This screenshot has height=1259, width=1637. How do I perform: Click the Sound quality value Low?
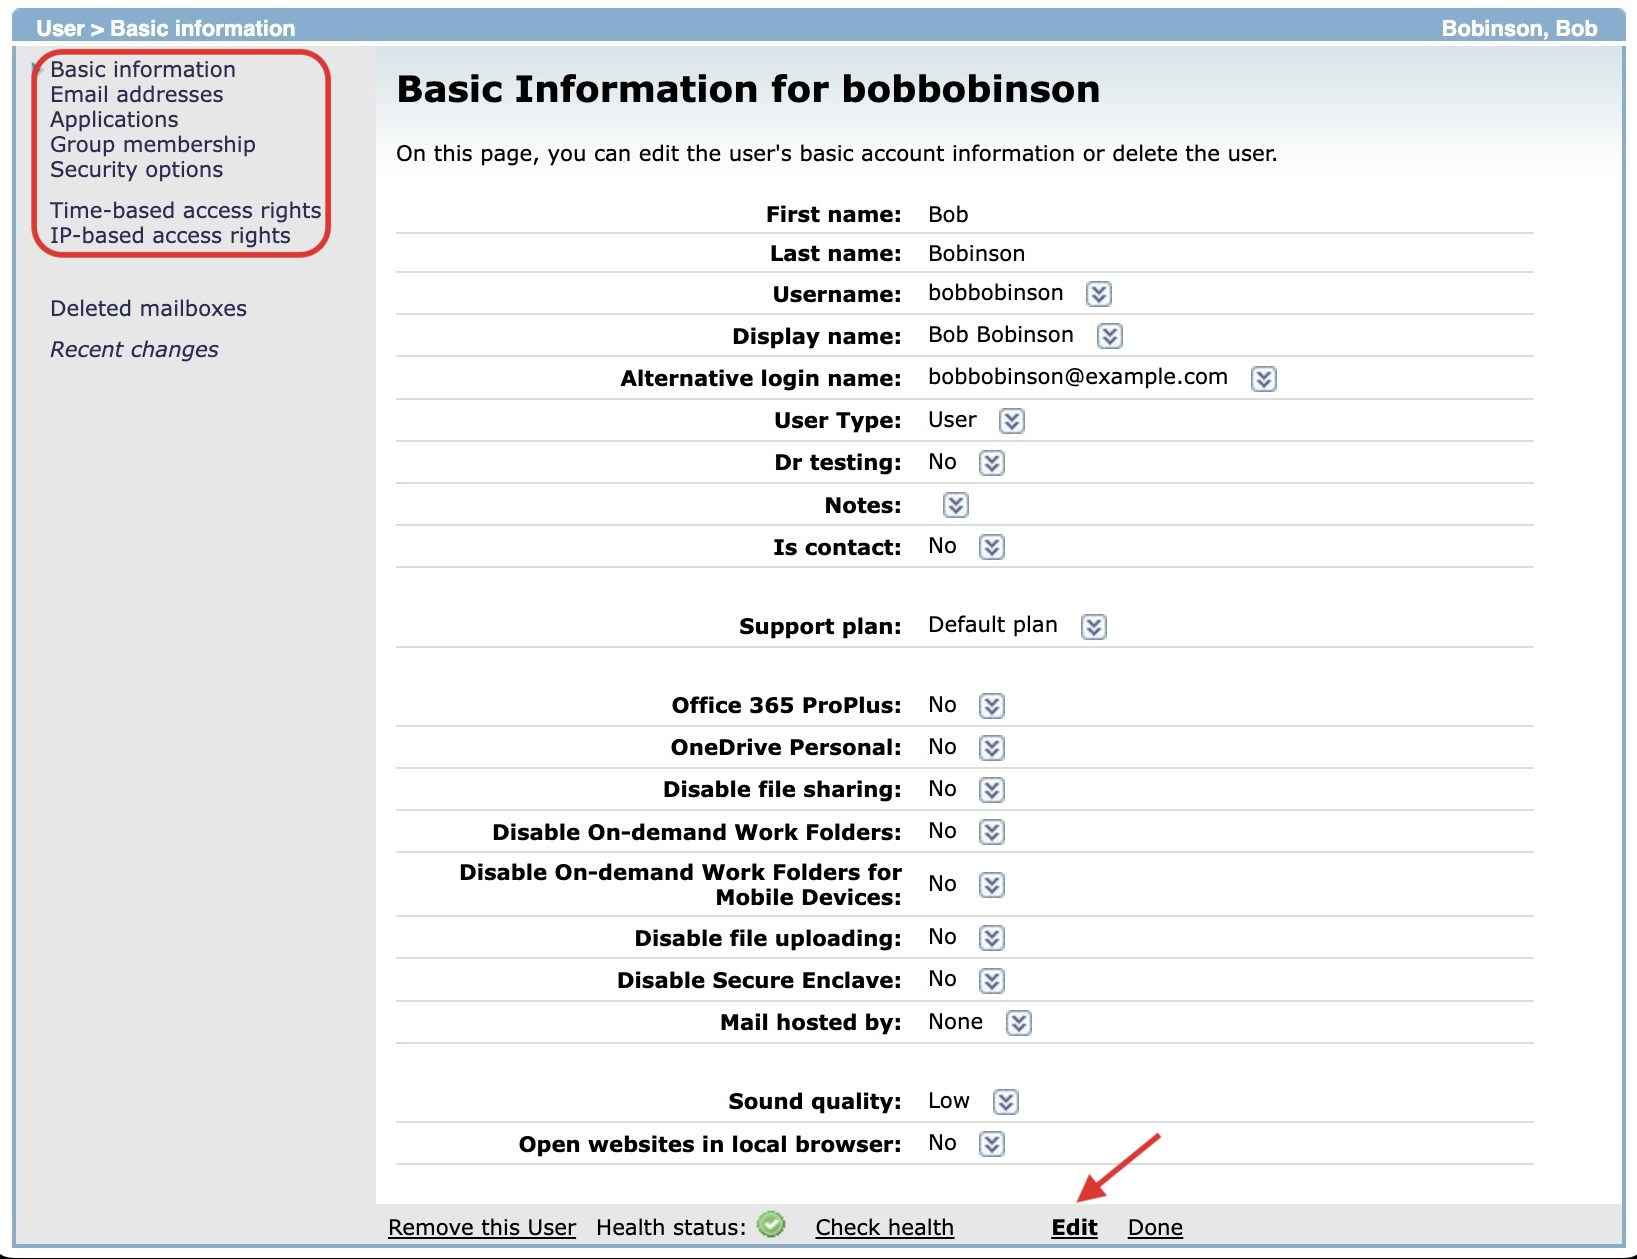tap(949, 1100)
